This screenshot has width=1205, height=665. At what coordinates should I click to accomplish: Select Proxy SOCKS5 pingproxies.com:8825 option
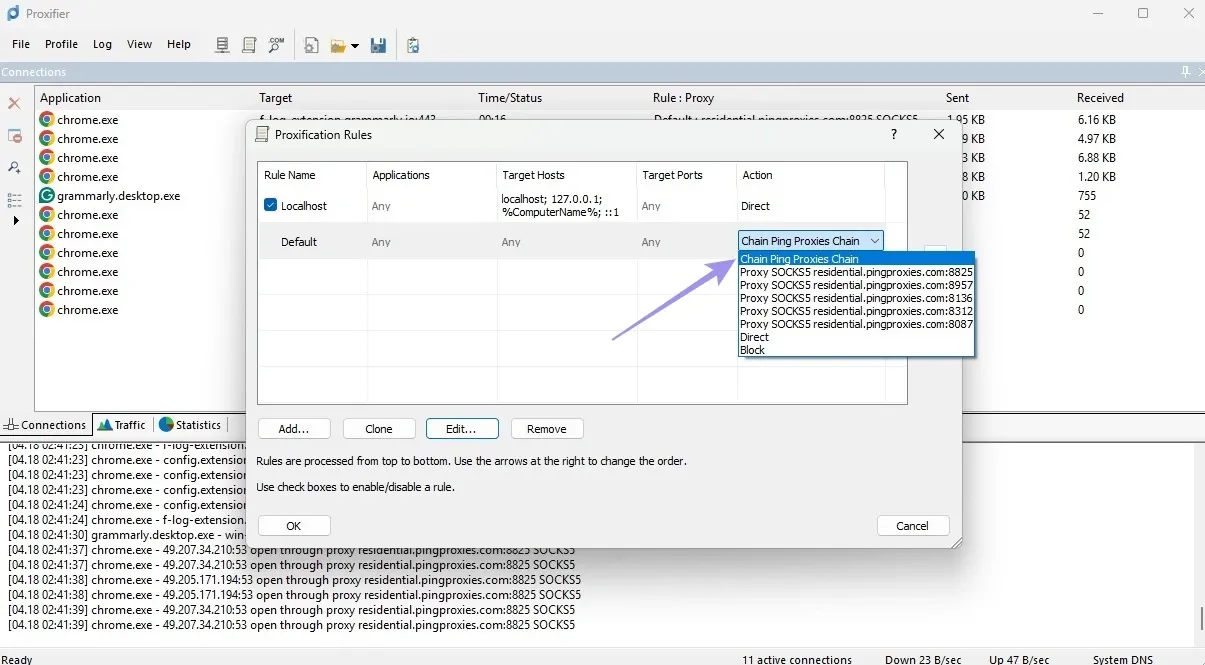(x=856, y=272)
